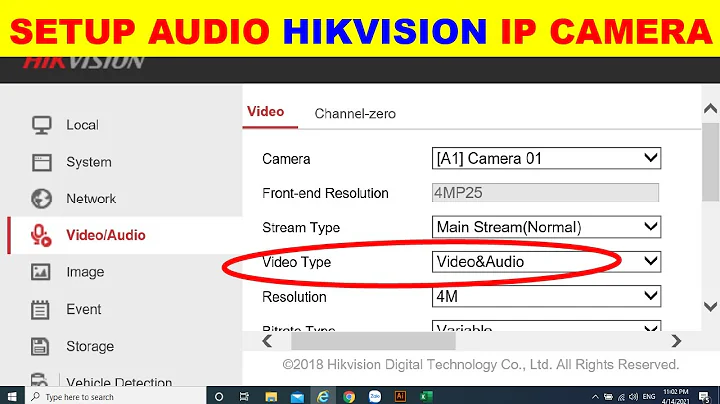Open the notification center icon
This screenshot has width=720, height=404.
[x=705, y=397]
